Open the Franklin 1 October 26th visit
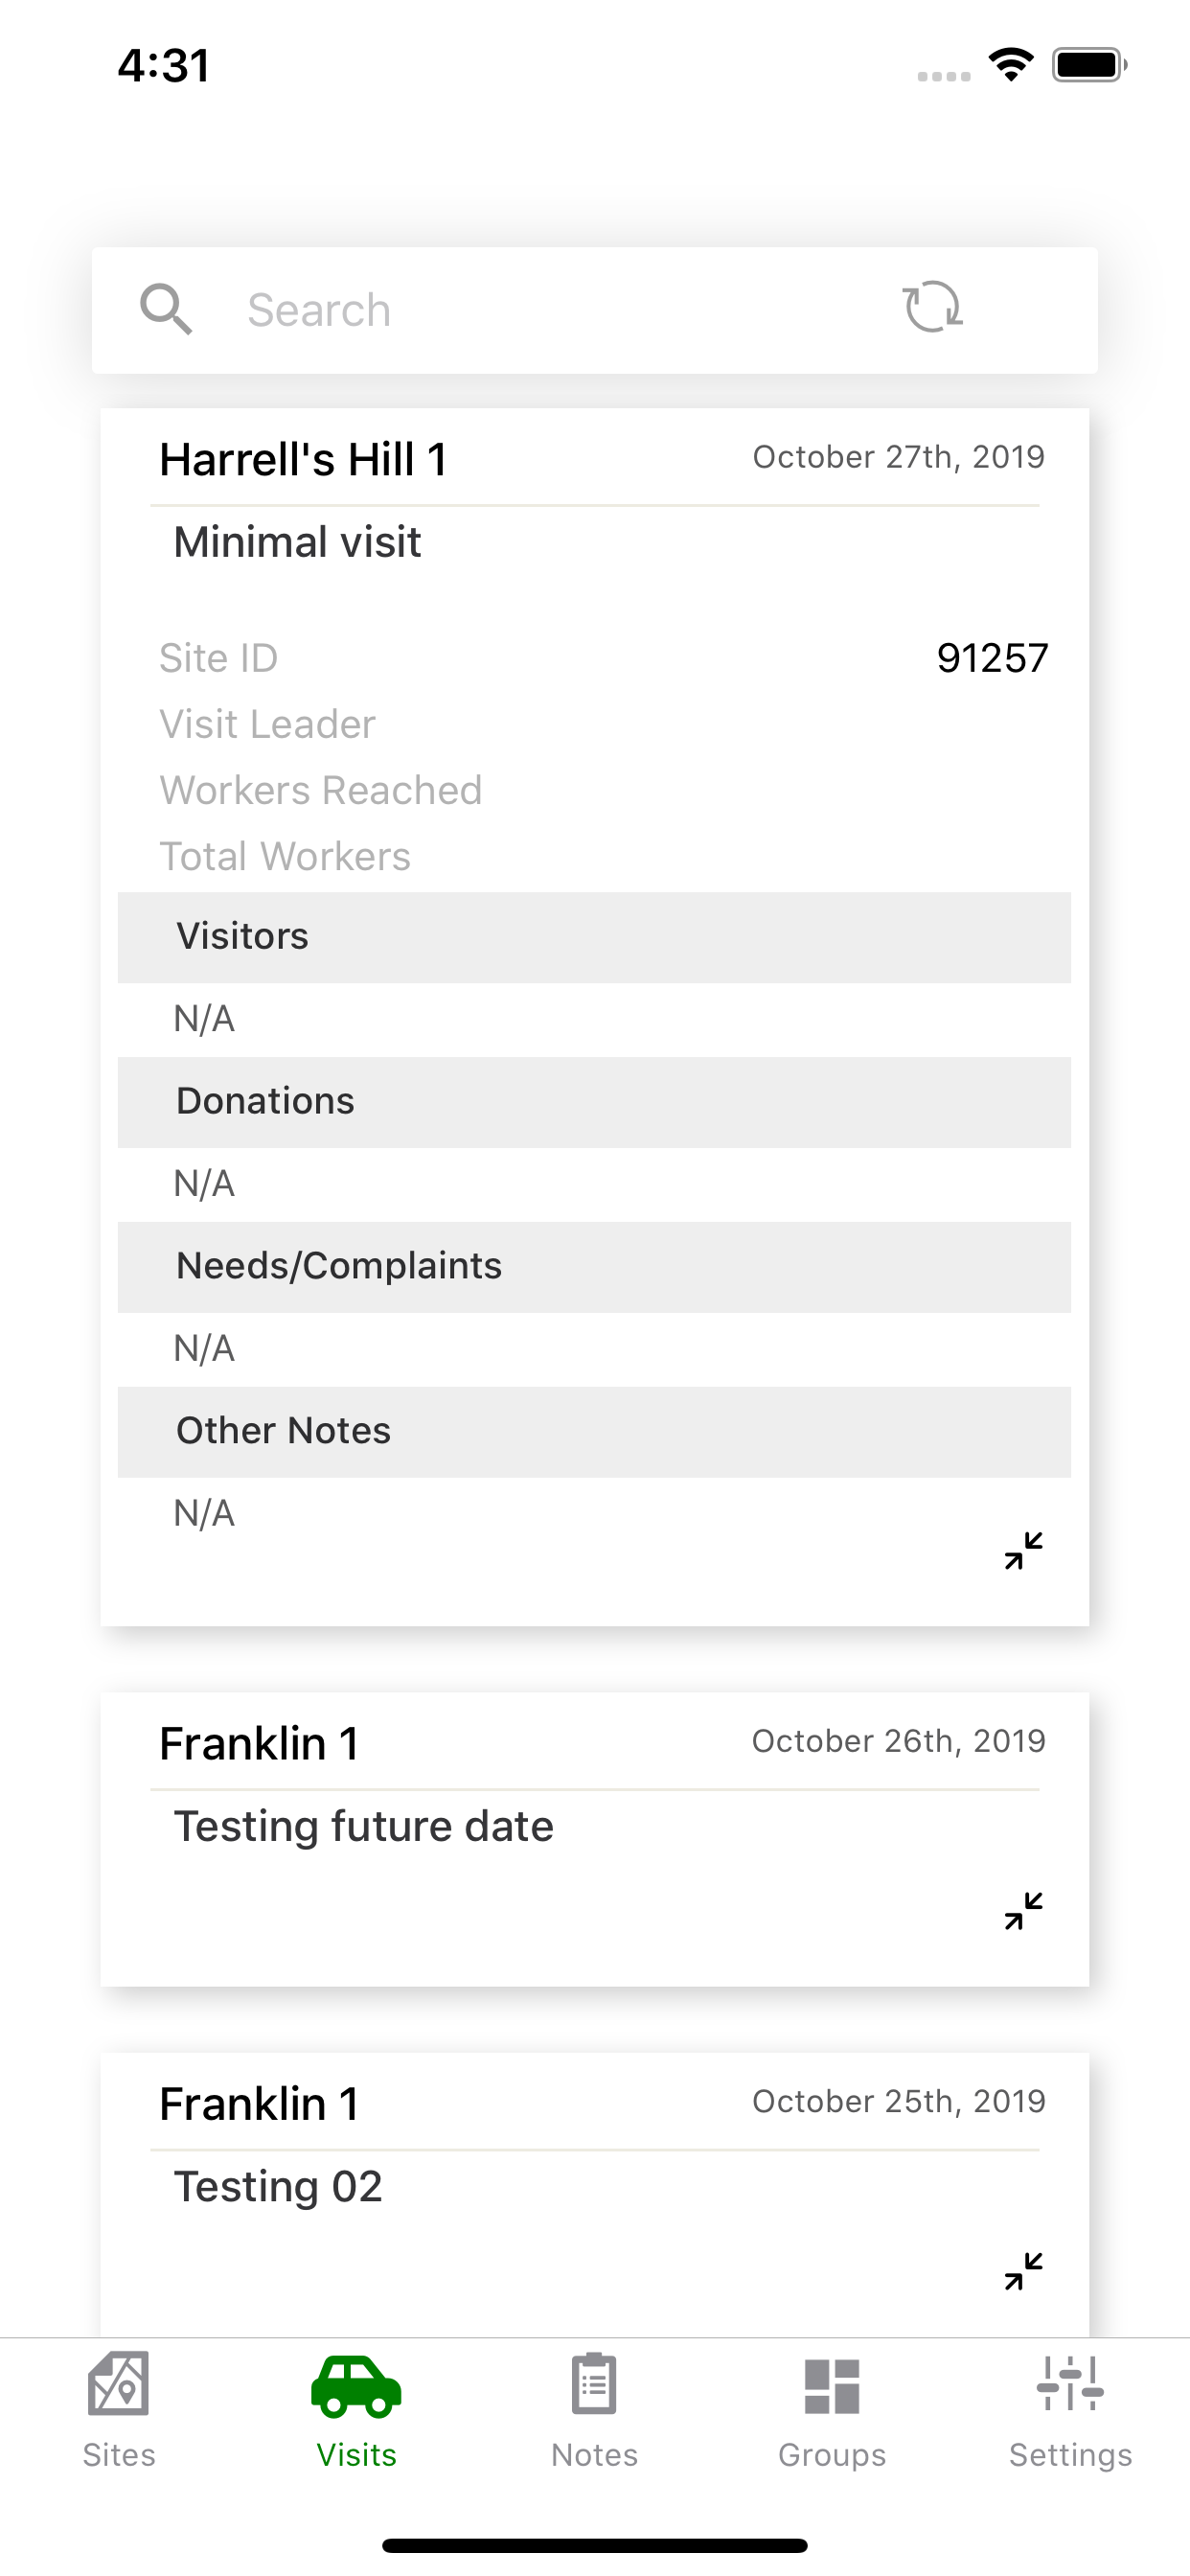The width and height of the screenshot is (1190, 2576). point(259,1744)
